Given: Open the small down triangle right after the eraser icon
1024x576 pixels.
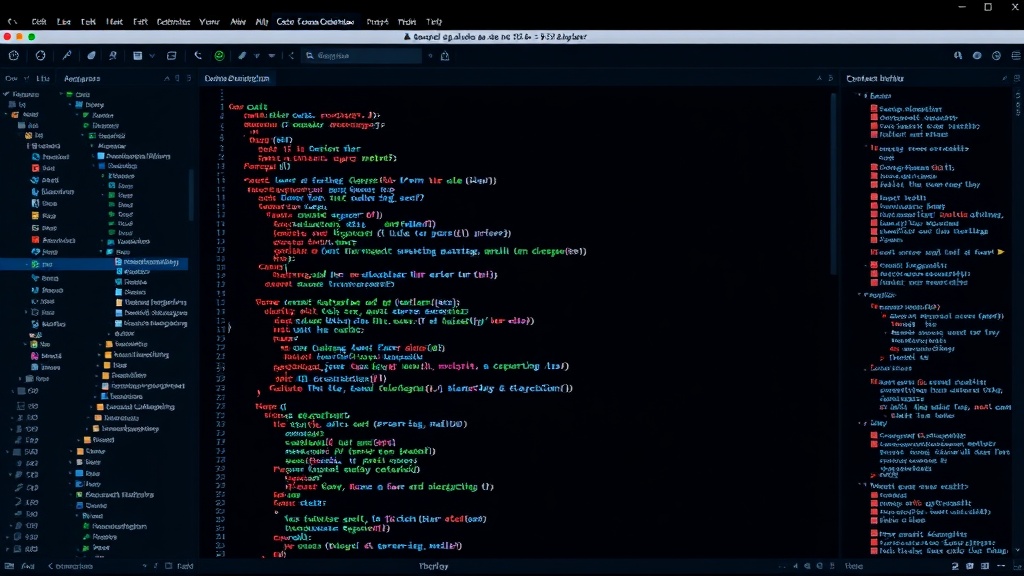Looking at the screenshot, I should pyautogui.click(x=257, y=56).
